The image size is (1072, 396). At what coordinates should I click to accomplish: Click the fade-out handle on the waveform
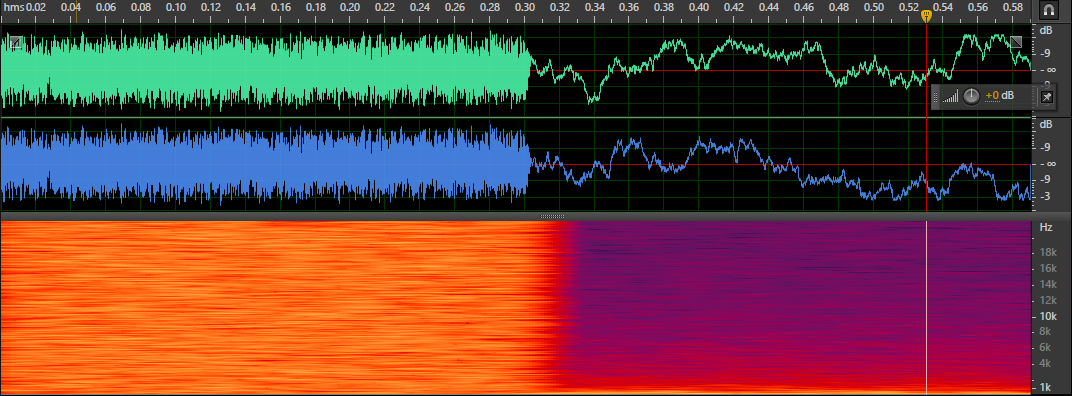pos(1016,42)
